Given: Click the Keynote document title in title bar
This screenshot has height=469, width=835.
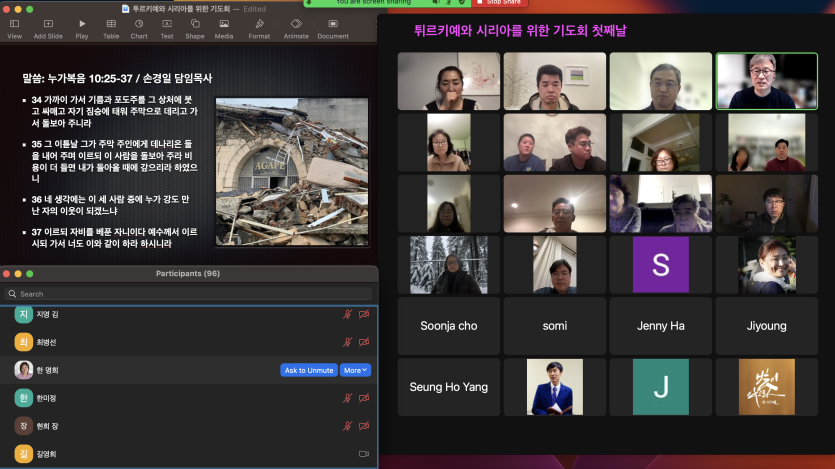Looking at the screenshot, I should [x=181, y=9].
